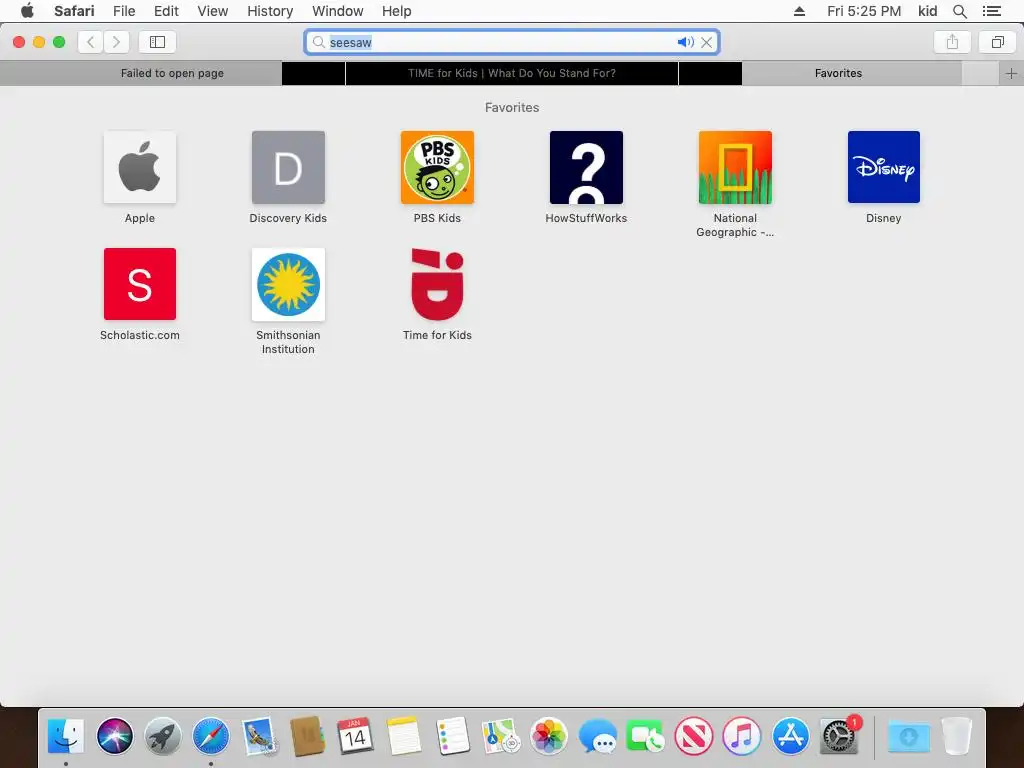Open Maps from the Dock
Screen dimensions: 1024x768
pyautogui.click(x=500, y=736)
